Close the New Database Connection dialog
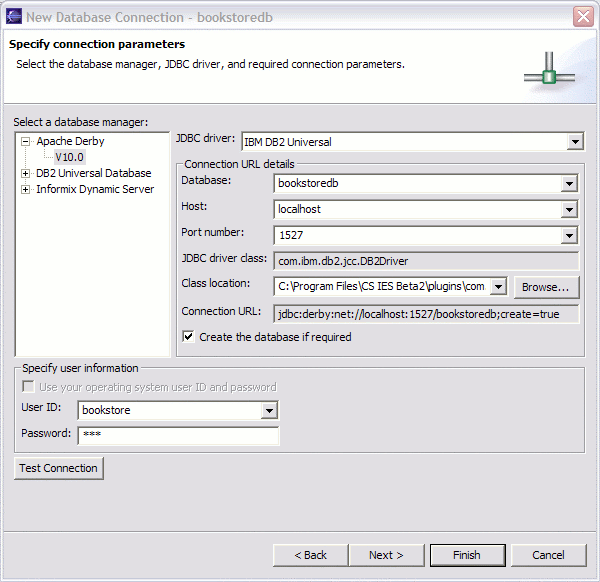Image resolution: width=600 pixels, height=582 pixels. coord(583,17)
